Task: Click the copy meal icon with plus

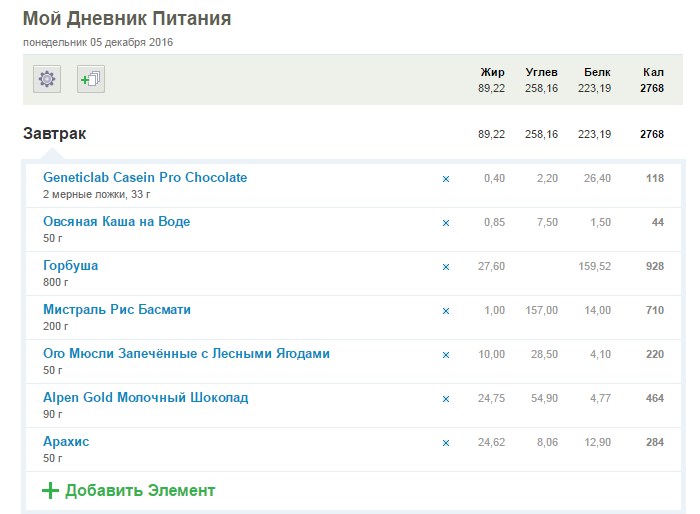Action: point(91,79)
